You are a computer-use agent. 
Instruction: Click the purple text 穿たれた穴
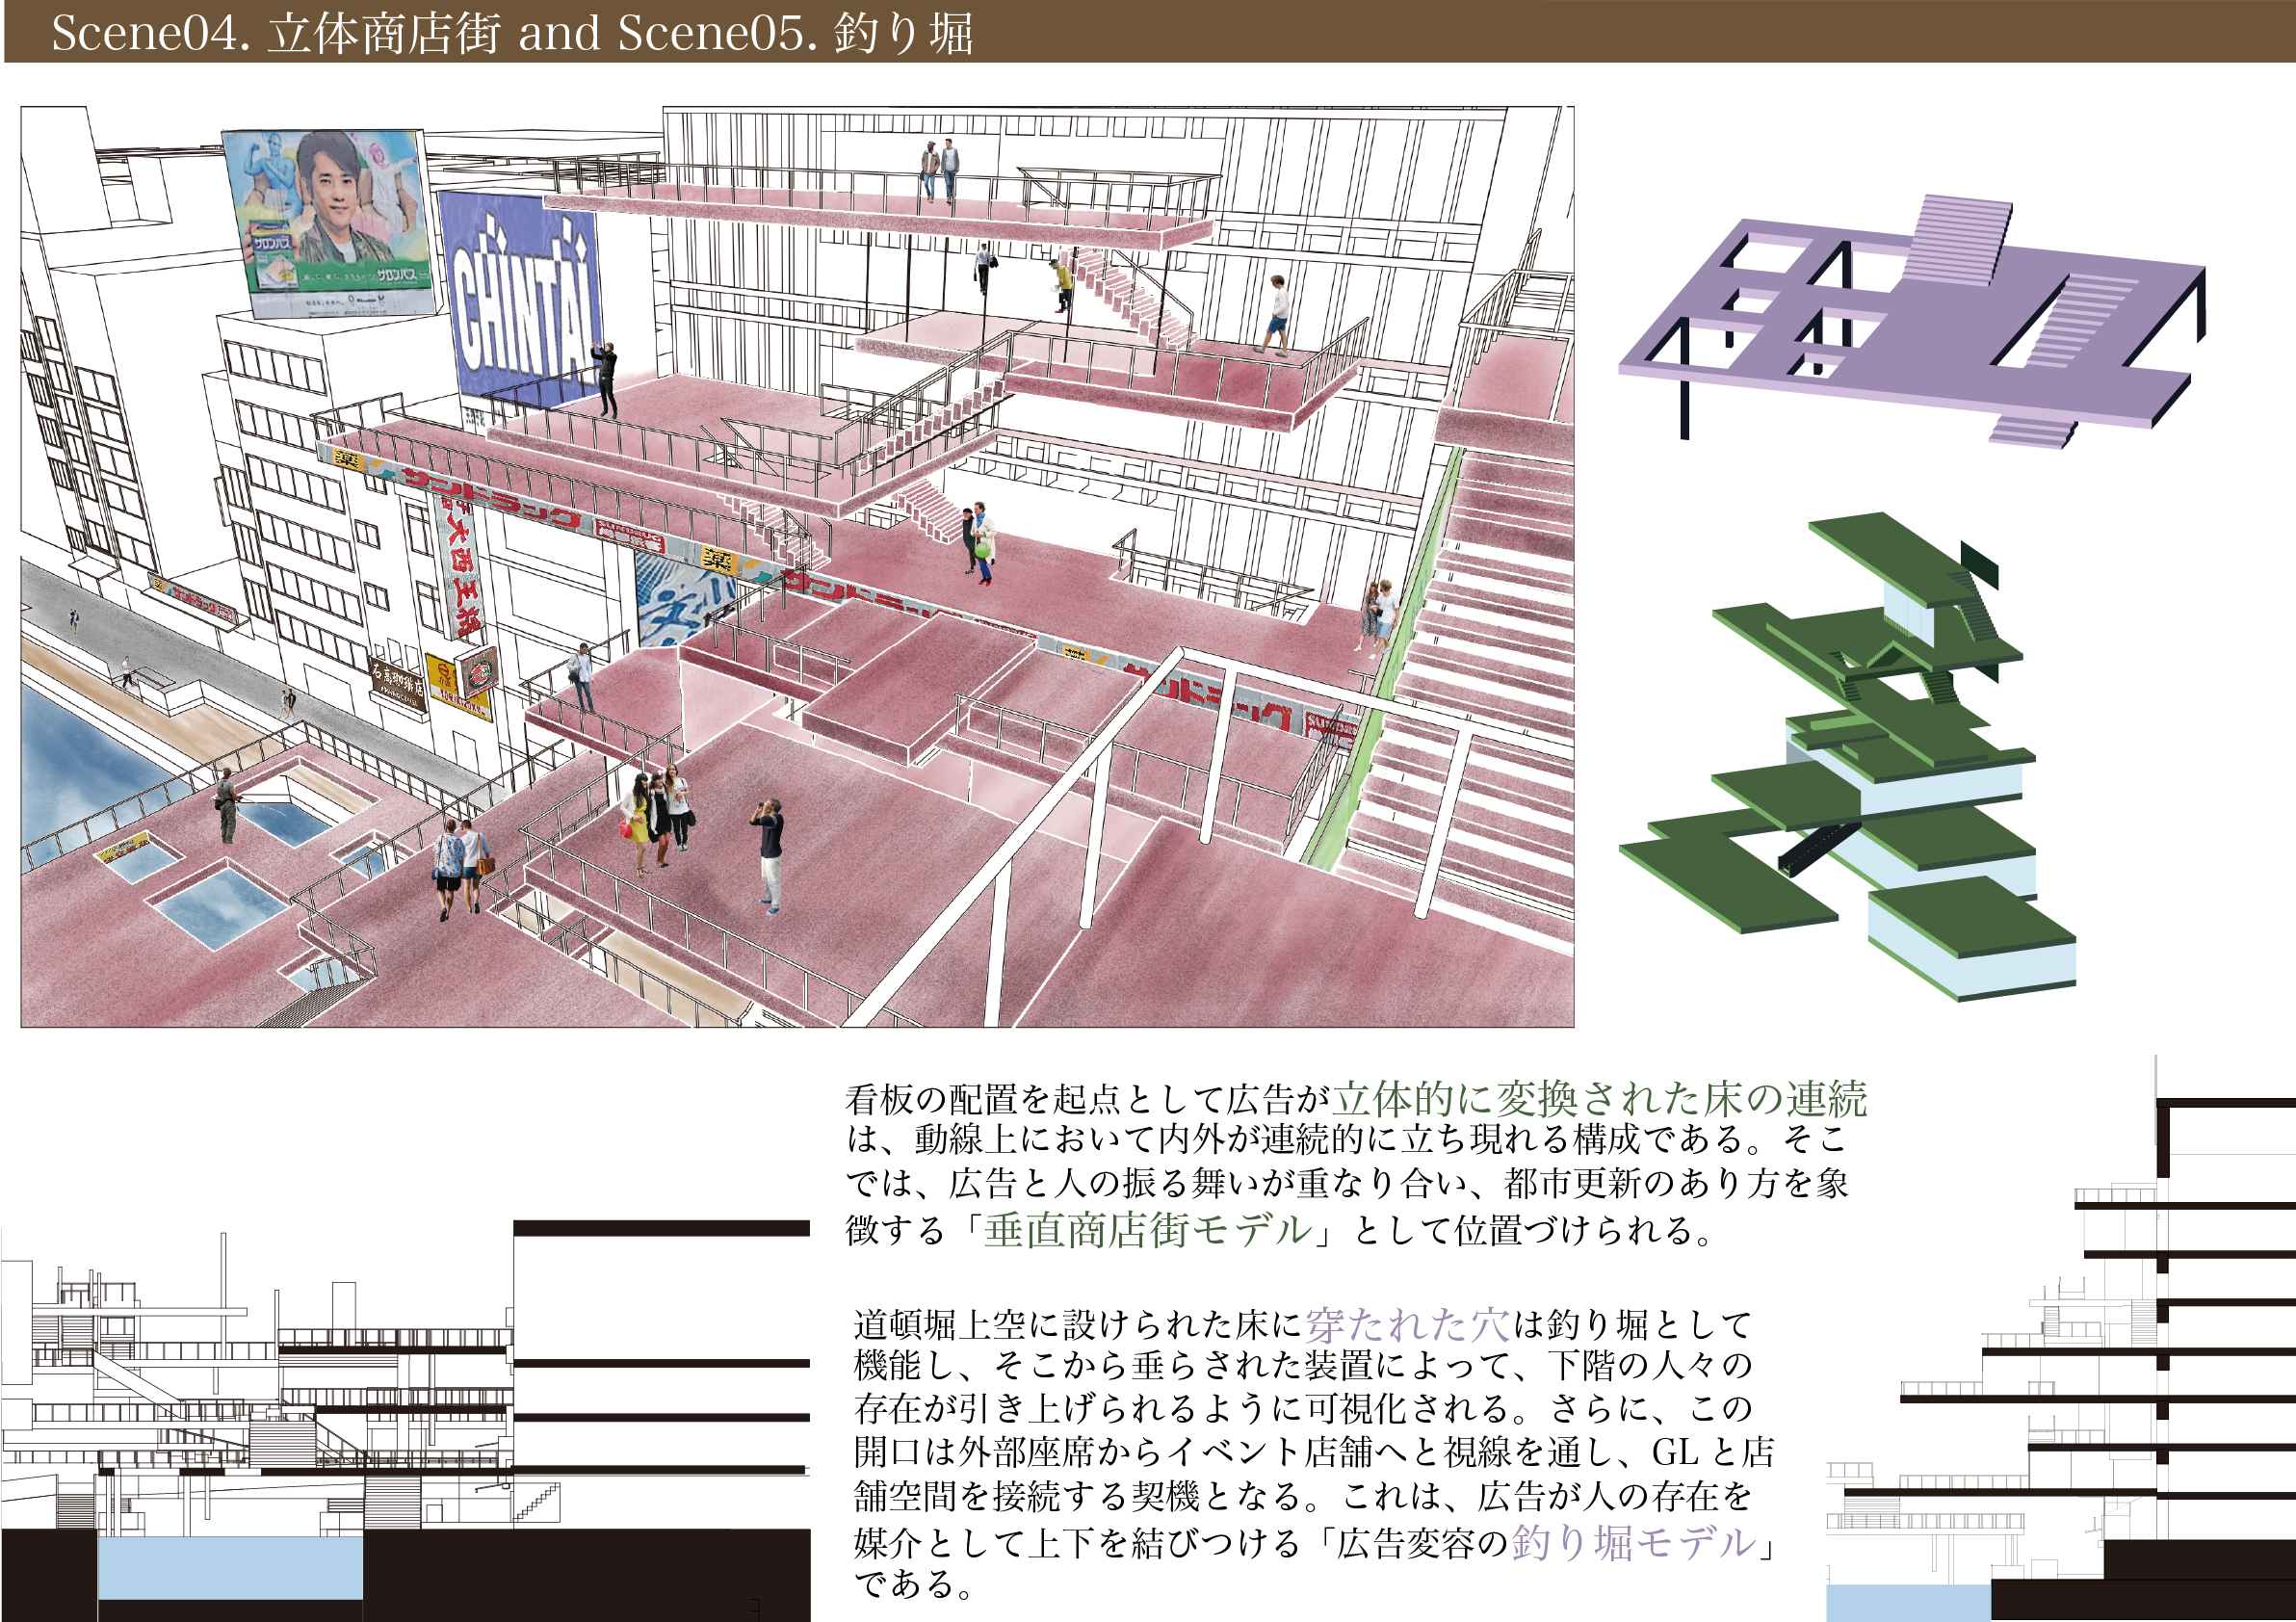point(1407,1324)
